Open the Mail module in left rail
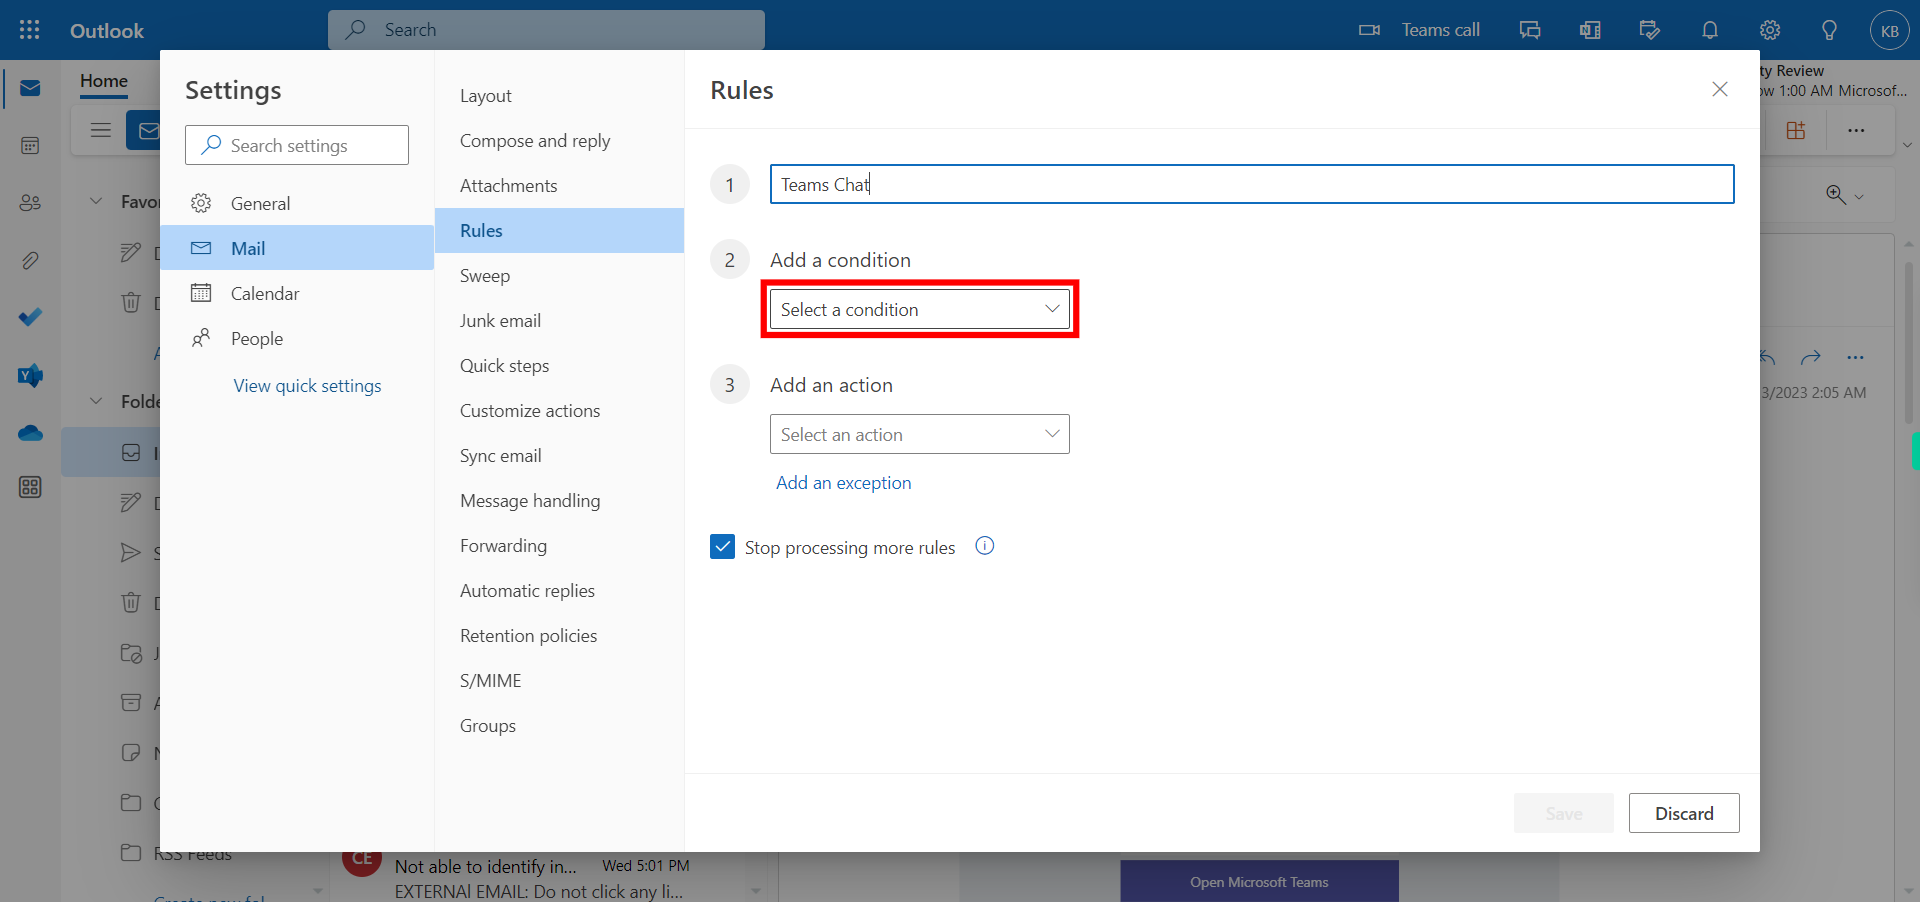 [30, 88]
